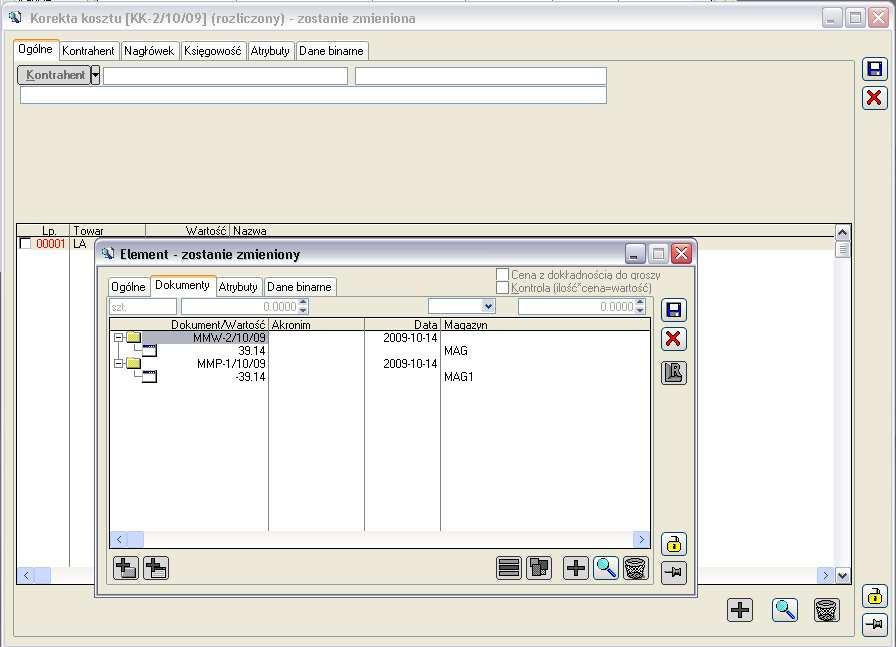Viewport: 896px width, 647px height.
Task: Collapse the MMP-1/10/09 tree node
Action: pos(118,363)
